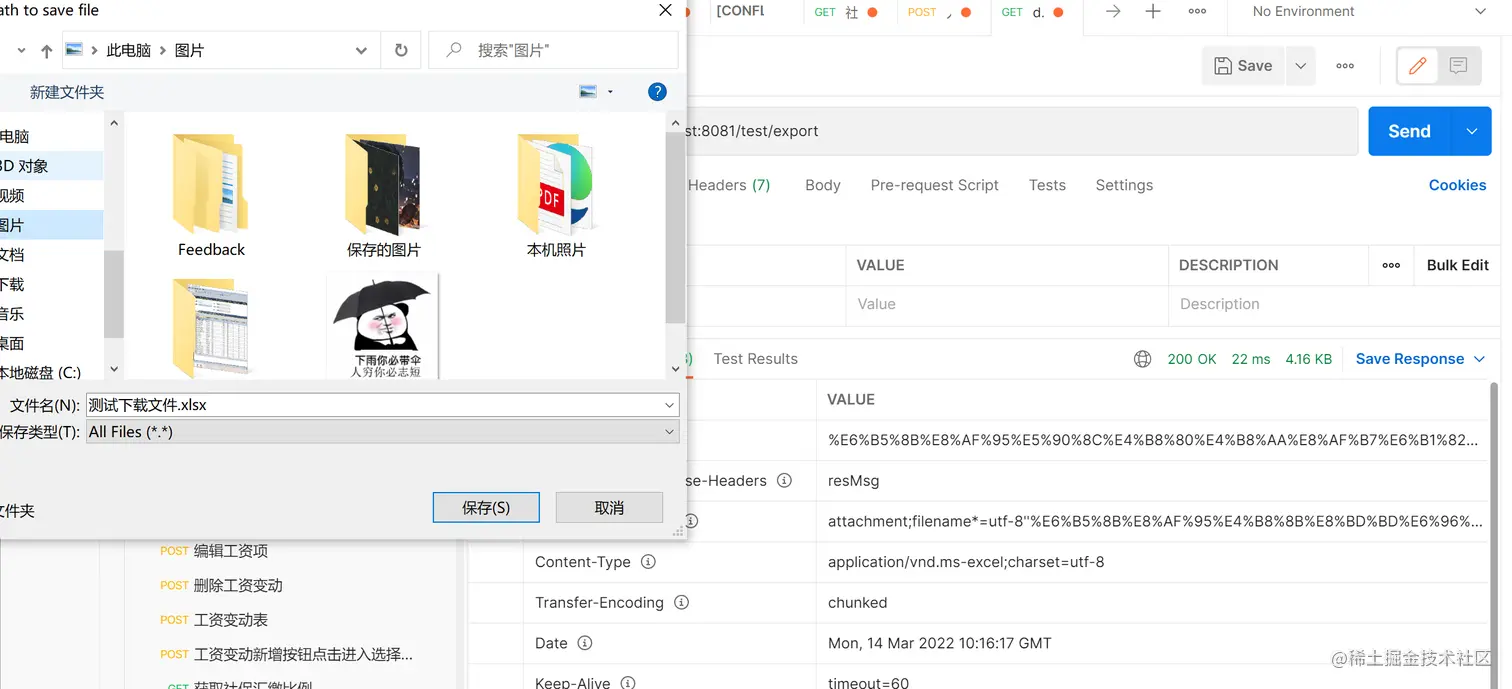Open the 保存的图片 folder
Image resolution: width=1512 pixels, height=689 pixels.
pyautogui.click(x=384, y=196)
